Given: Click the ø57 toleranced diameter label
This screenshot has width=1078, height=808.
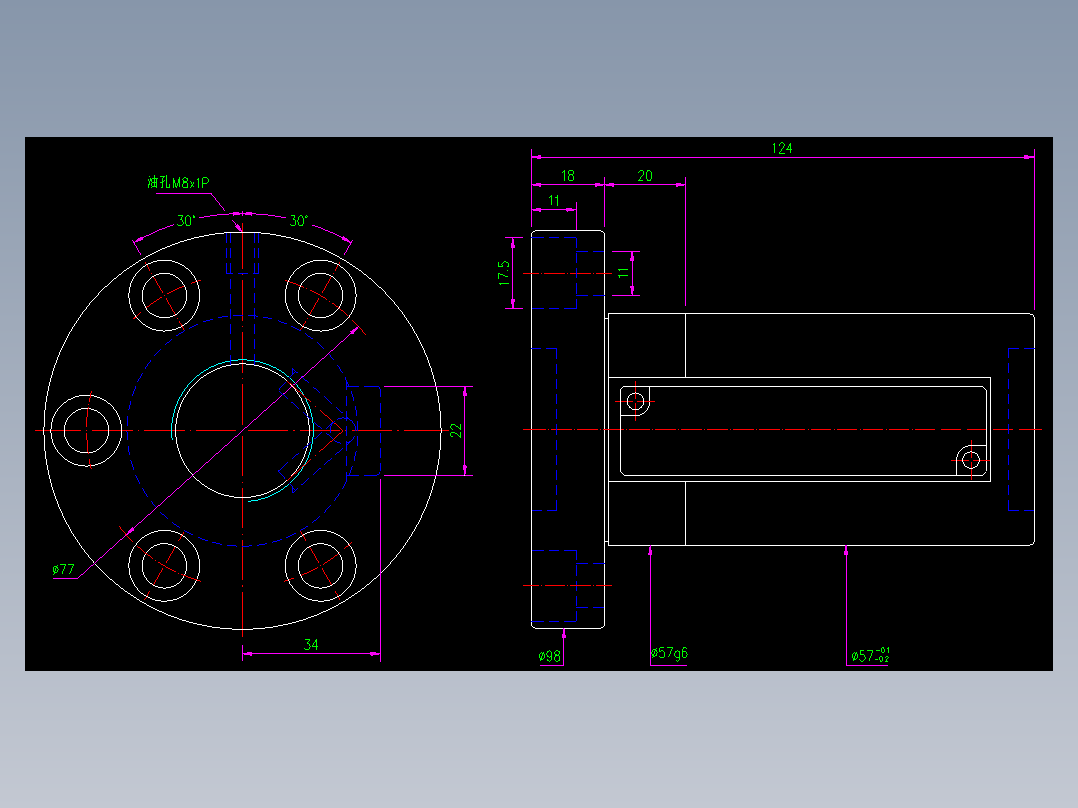Looking at the screenshot, I should point(870,655).
